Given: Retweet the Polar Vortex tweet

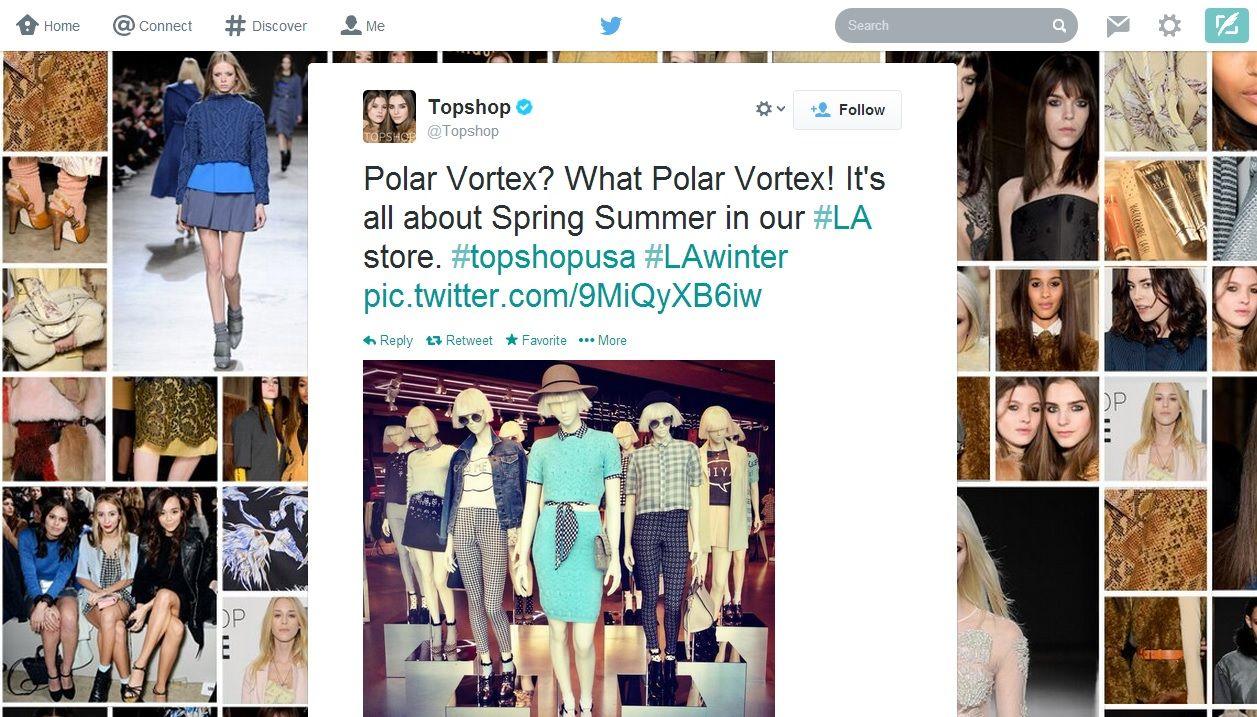Looking at the screenshot, I should click(x=459, y=340).
